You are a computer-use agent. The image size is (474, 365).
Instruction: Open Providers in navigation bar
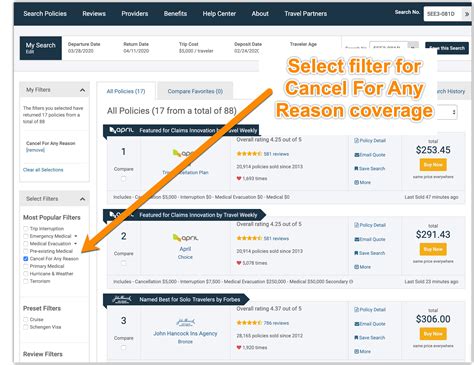point(135,14)
